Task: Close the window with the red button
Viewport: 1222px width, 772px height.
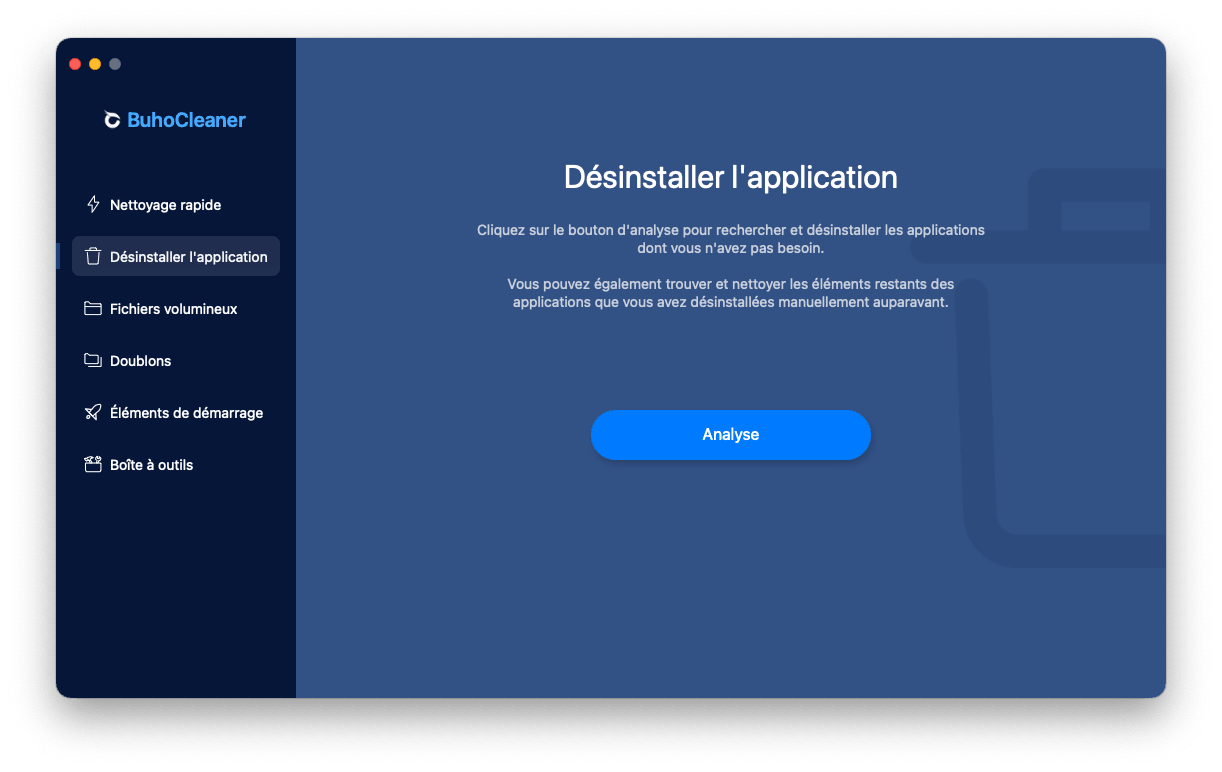Action: [x=75, y=64]
